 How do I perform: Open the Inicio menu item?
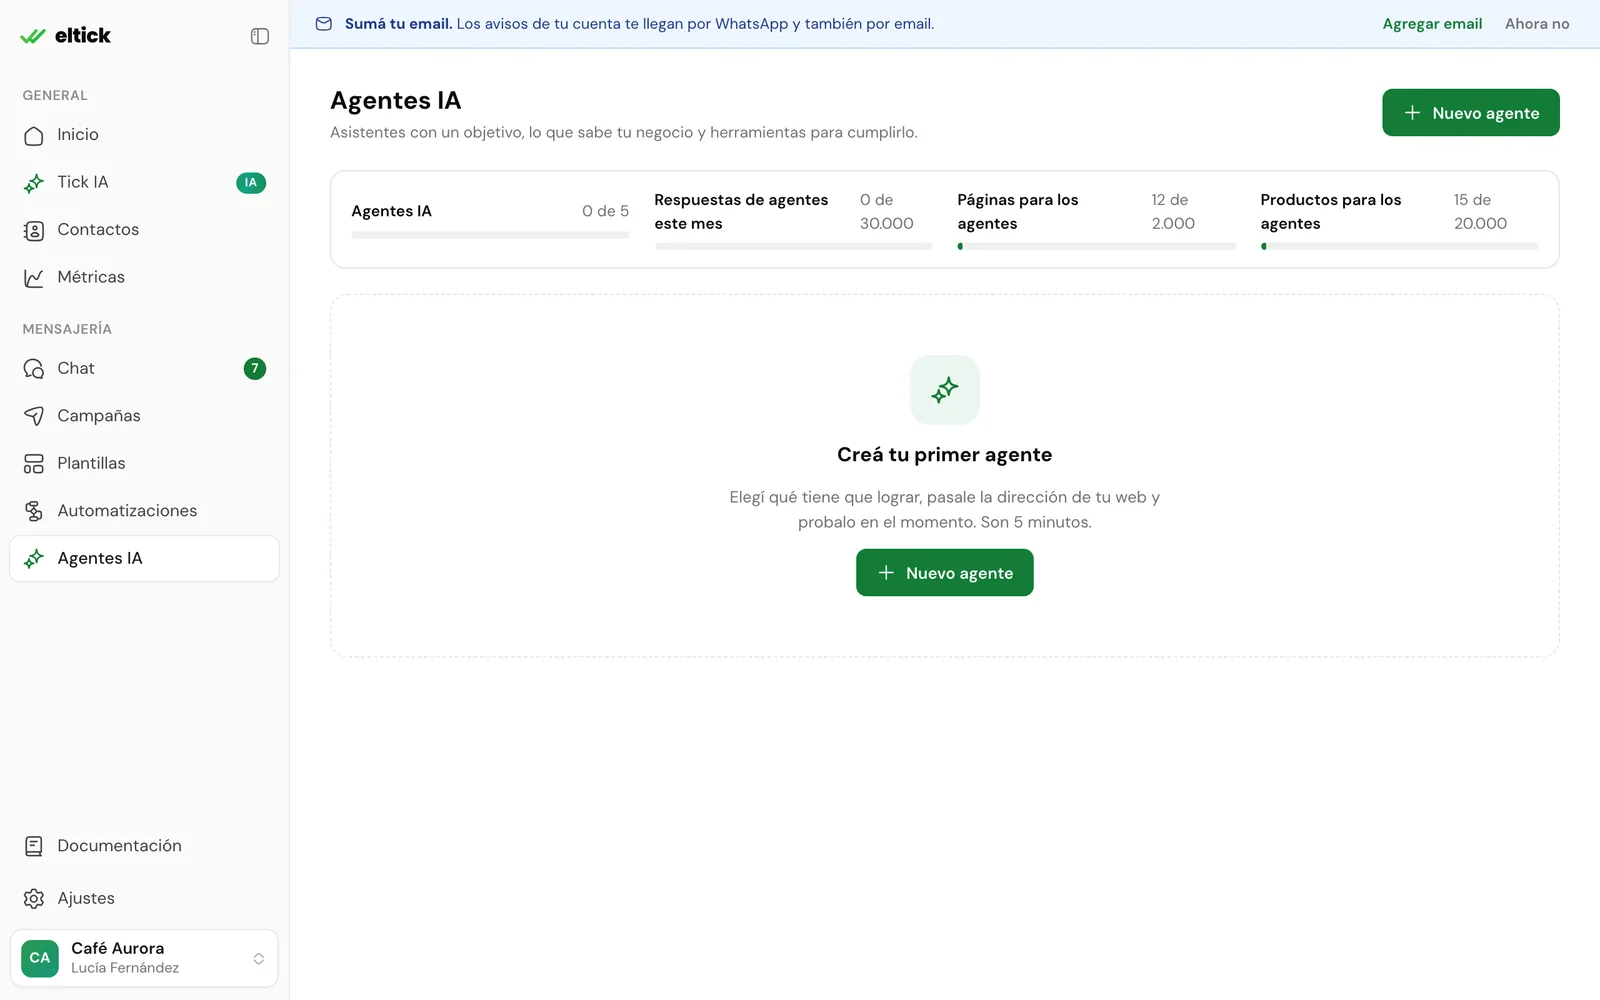pyautogui.click(x=144, y=135)
